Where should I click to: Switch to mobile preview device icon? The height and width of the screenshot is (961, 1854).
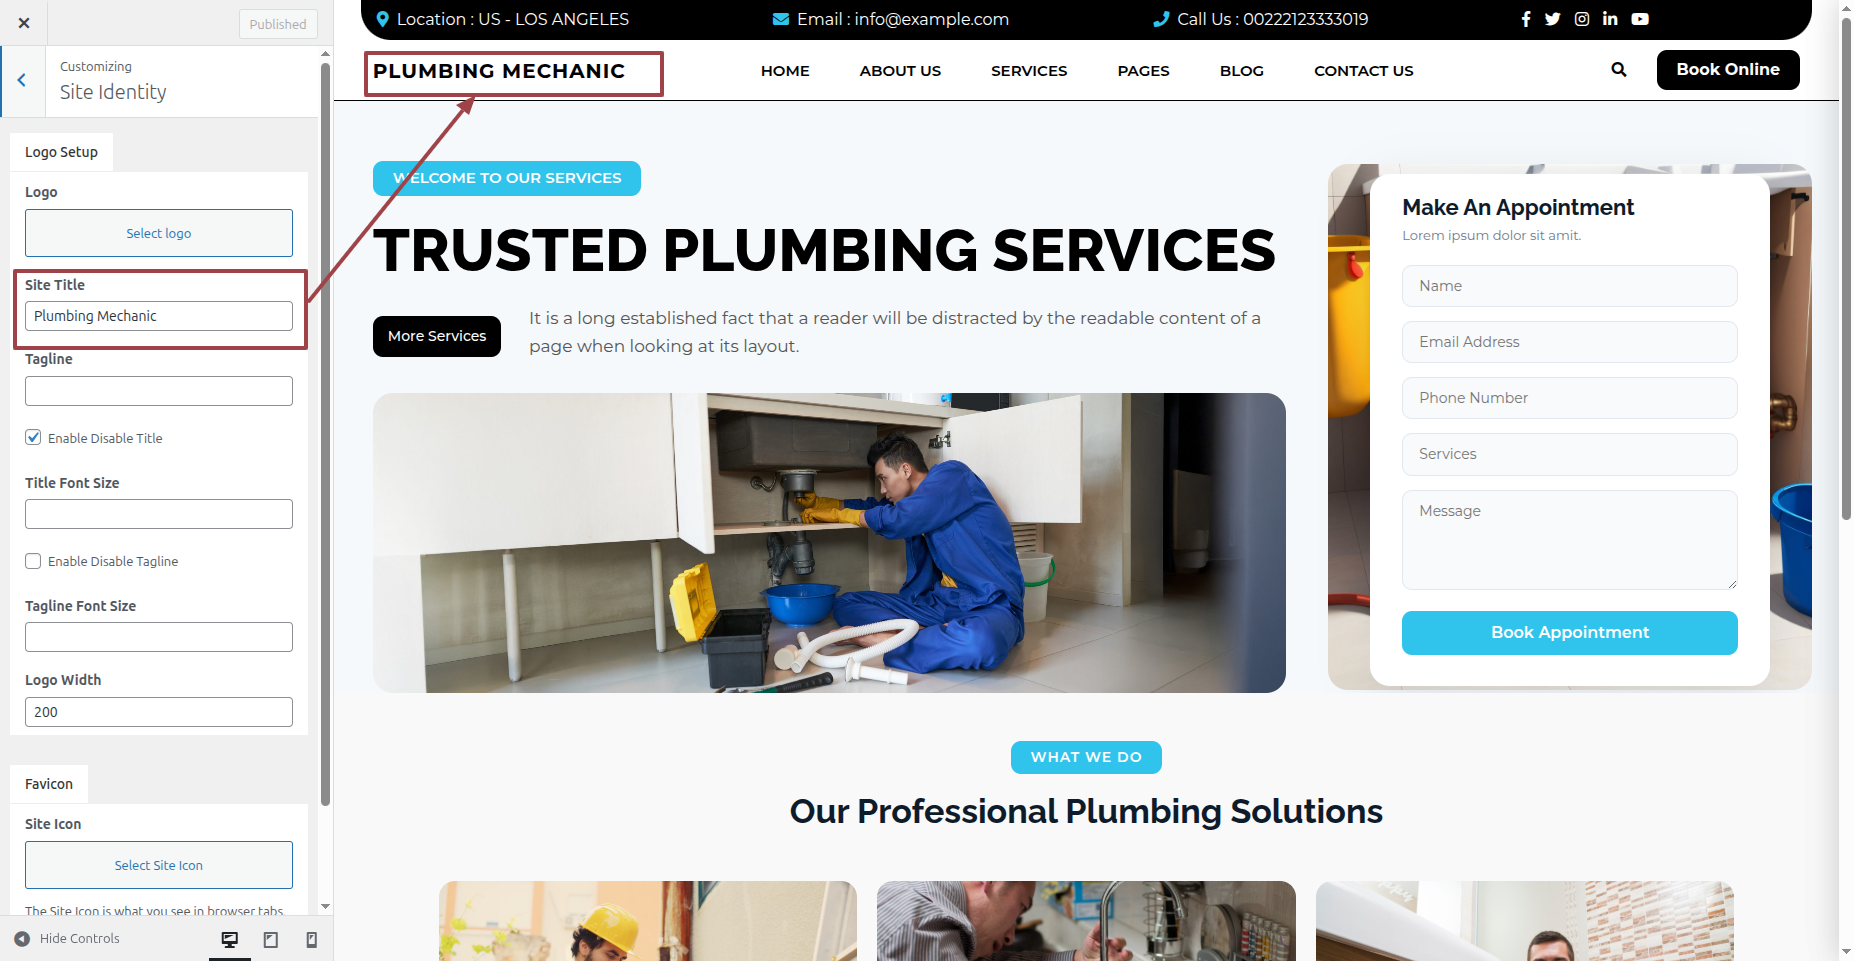312,939
